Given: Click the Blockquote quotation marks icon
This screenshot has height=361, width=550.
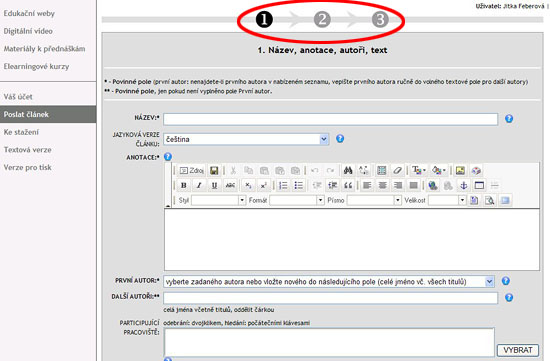Looking at the screenshot, I should click(x=348, y=185).
